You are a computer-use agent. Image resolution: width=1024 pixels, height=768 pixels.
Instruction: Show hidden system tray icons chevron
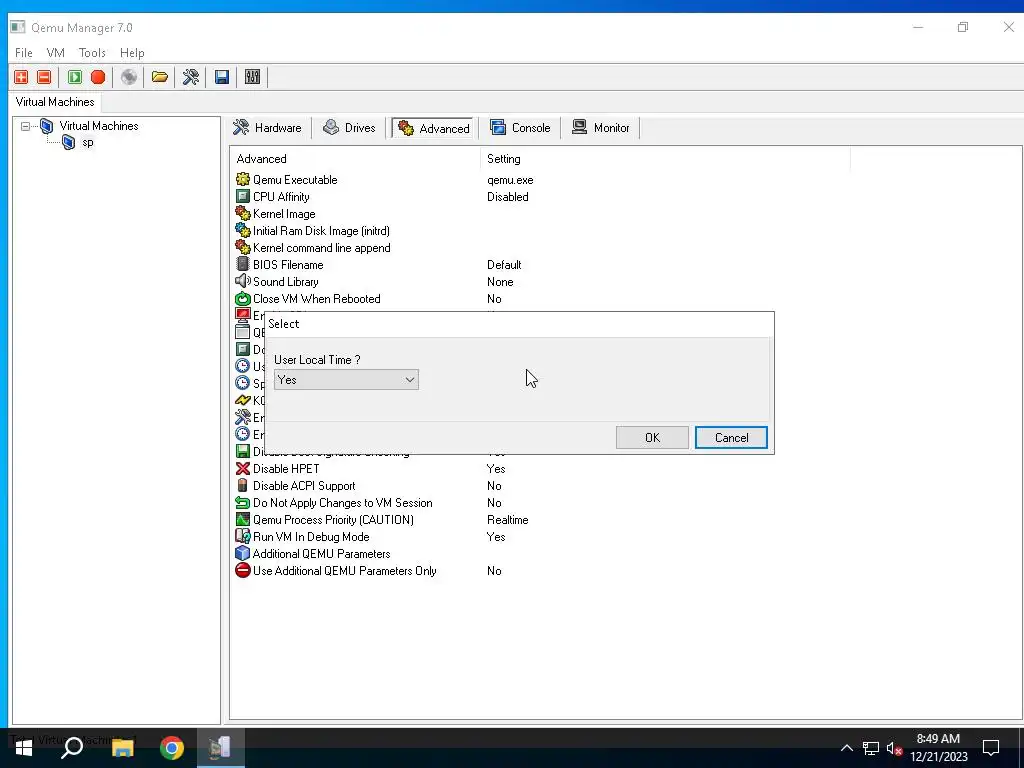click(846, 748)
